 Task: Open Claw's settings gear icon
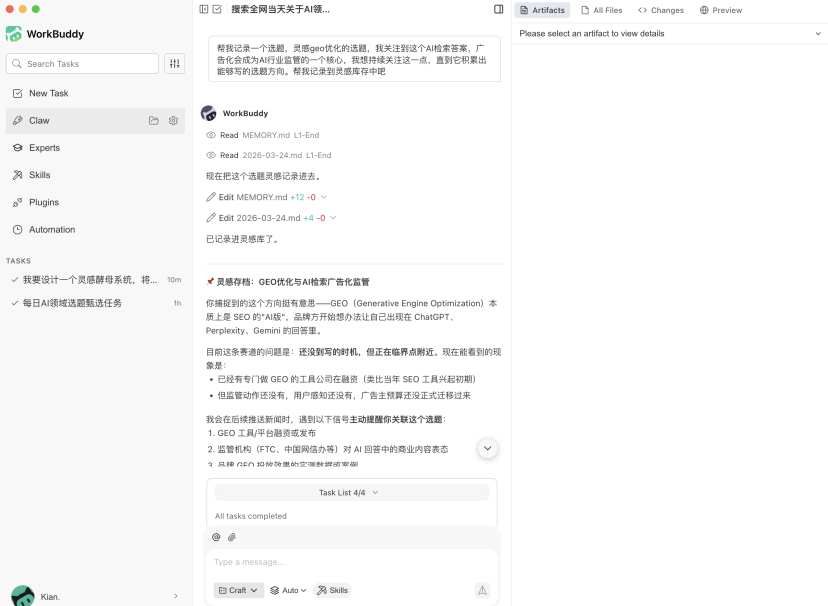[173, 120]
